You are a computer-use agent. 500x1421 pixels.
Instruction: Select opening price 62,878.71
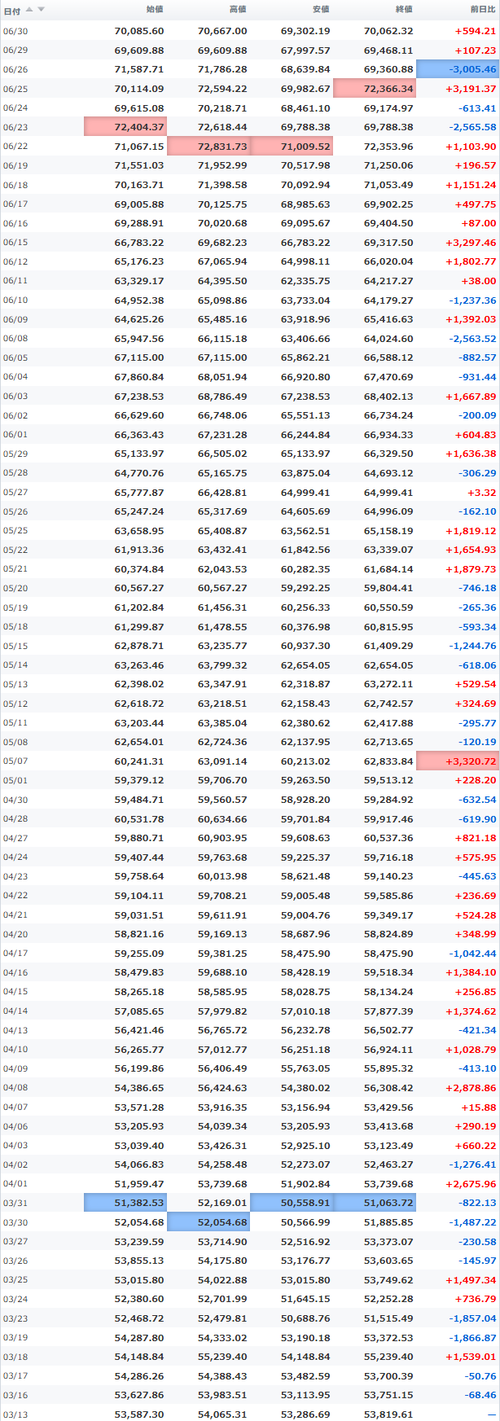(x=139, y=647)
